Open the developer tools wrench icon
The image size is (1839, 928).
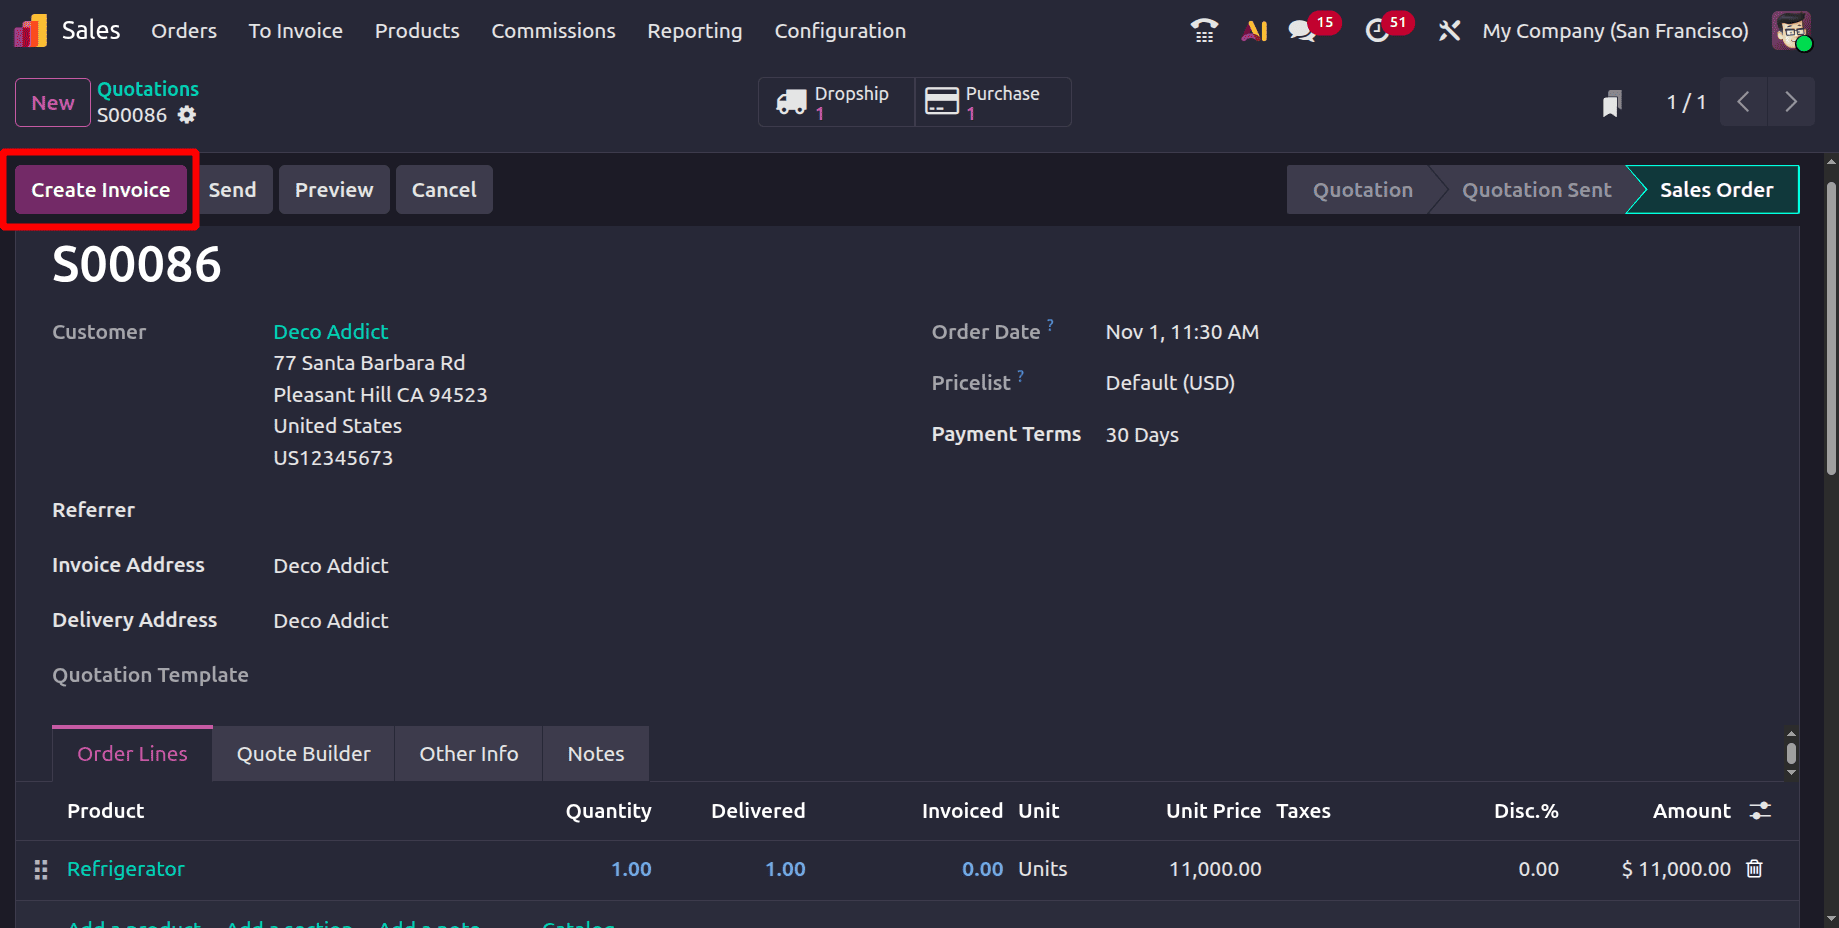point(1449,30)
